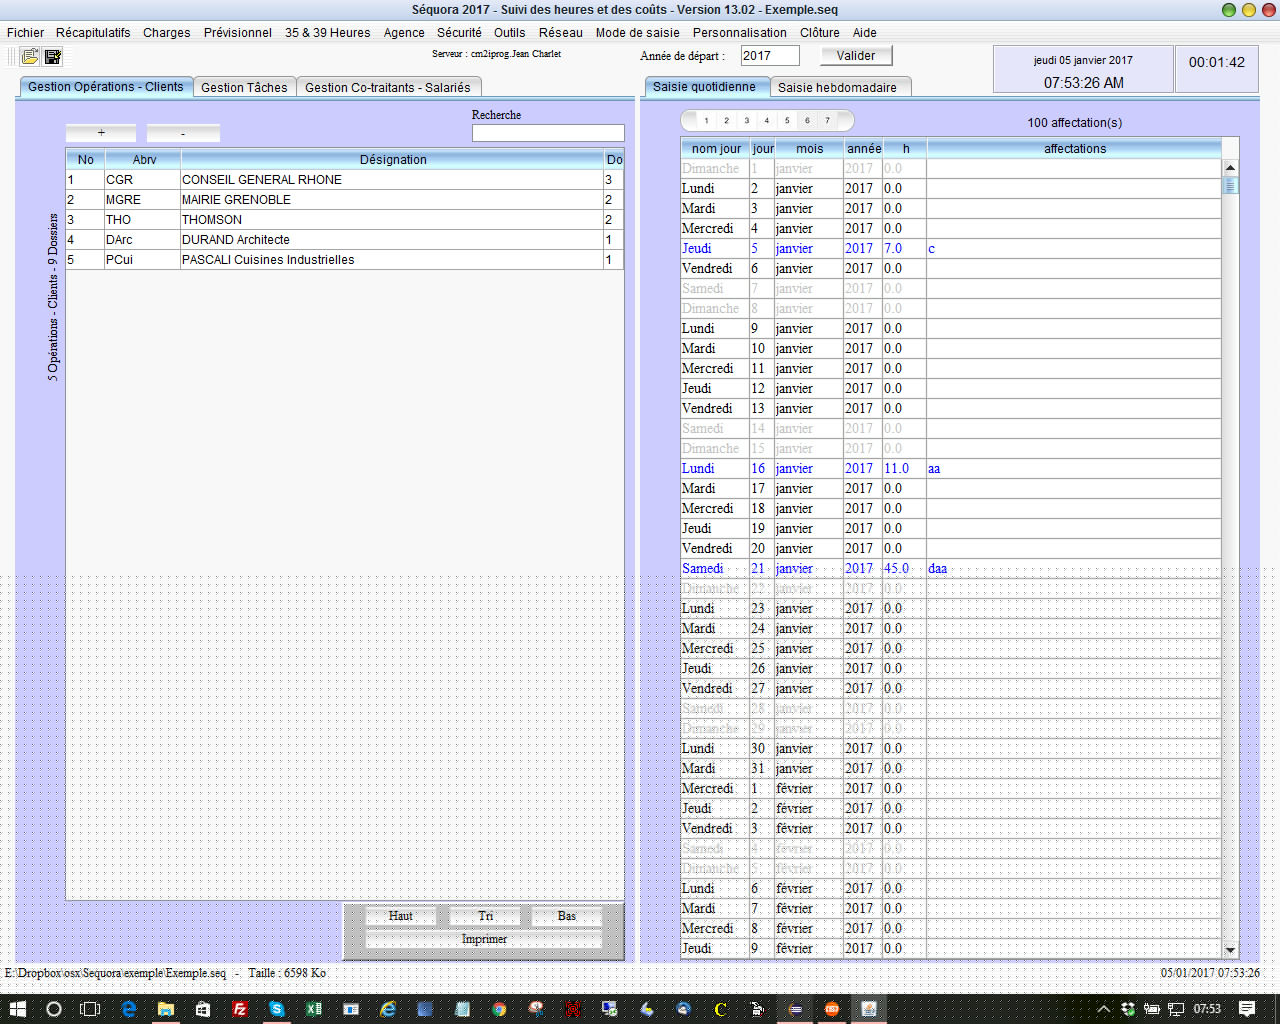The image size is (1280, 1024).
Task: Switch to the Gestion Tâches tab
Action: pos(244,88)
